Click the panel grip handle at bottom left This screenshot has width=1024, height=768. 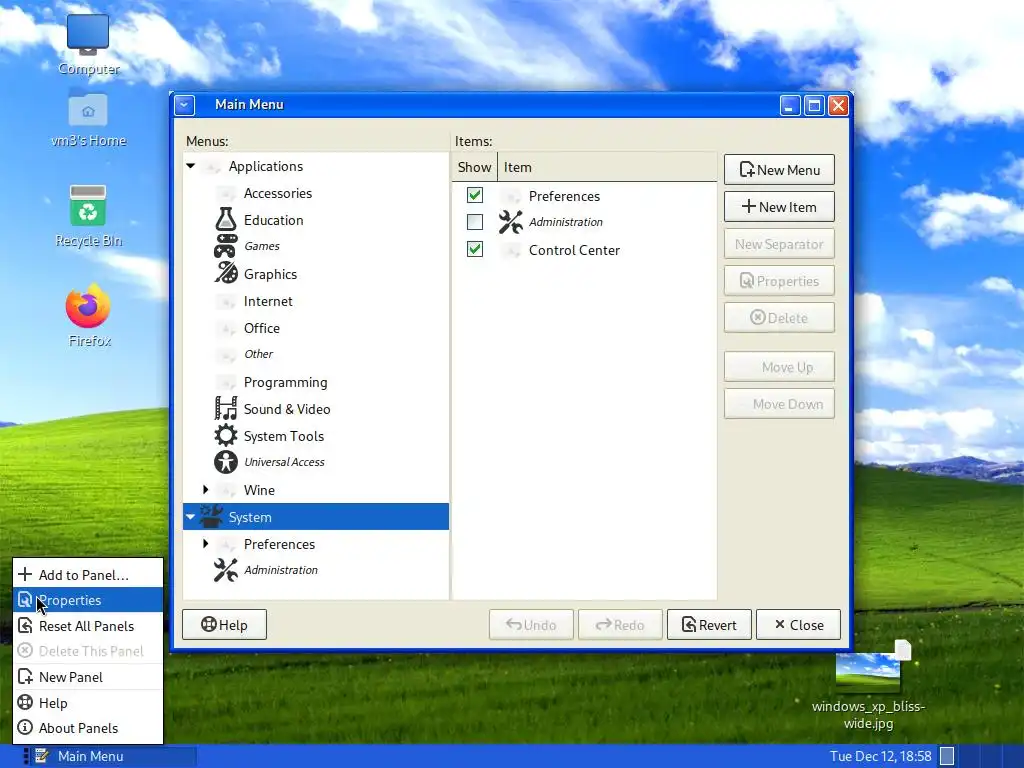click(x=26, y=756)
